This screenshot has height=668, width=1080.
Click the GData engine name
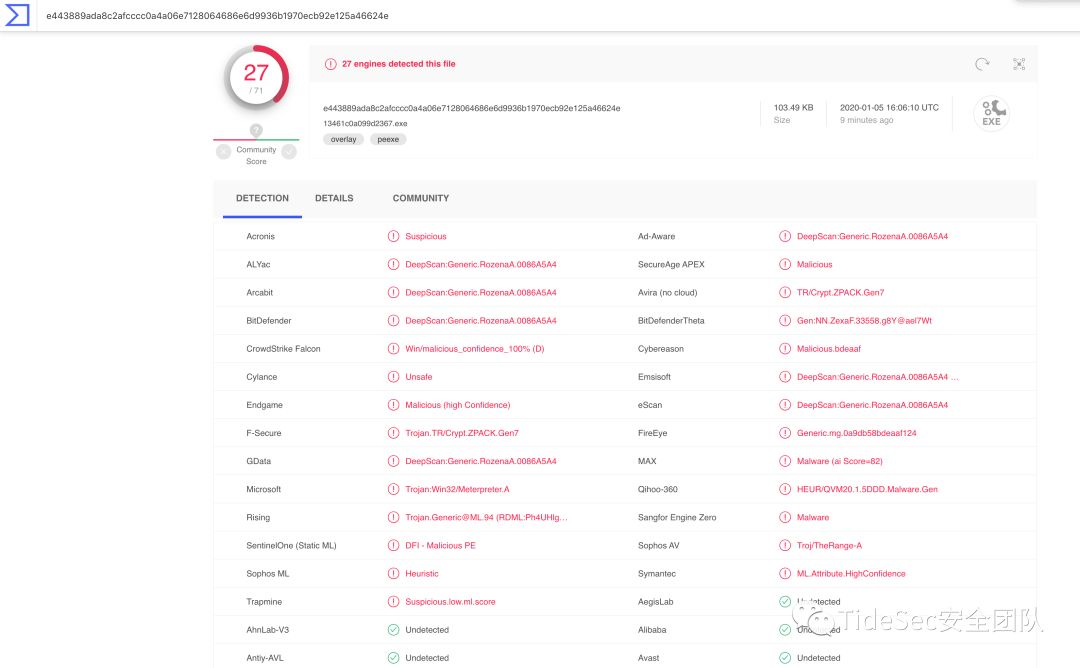258,461
